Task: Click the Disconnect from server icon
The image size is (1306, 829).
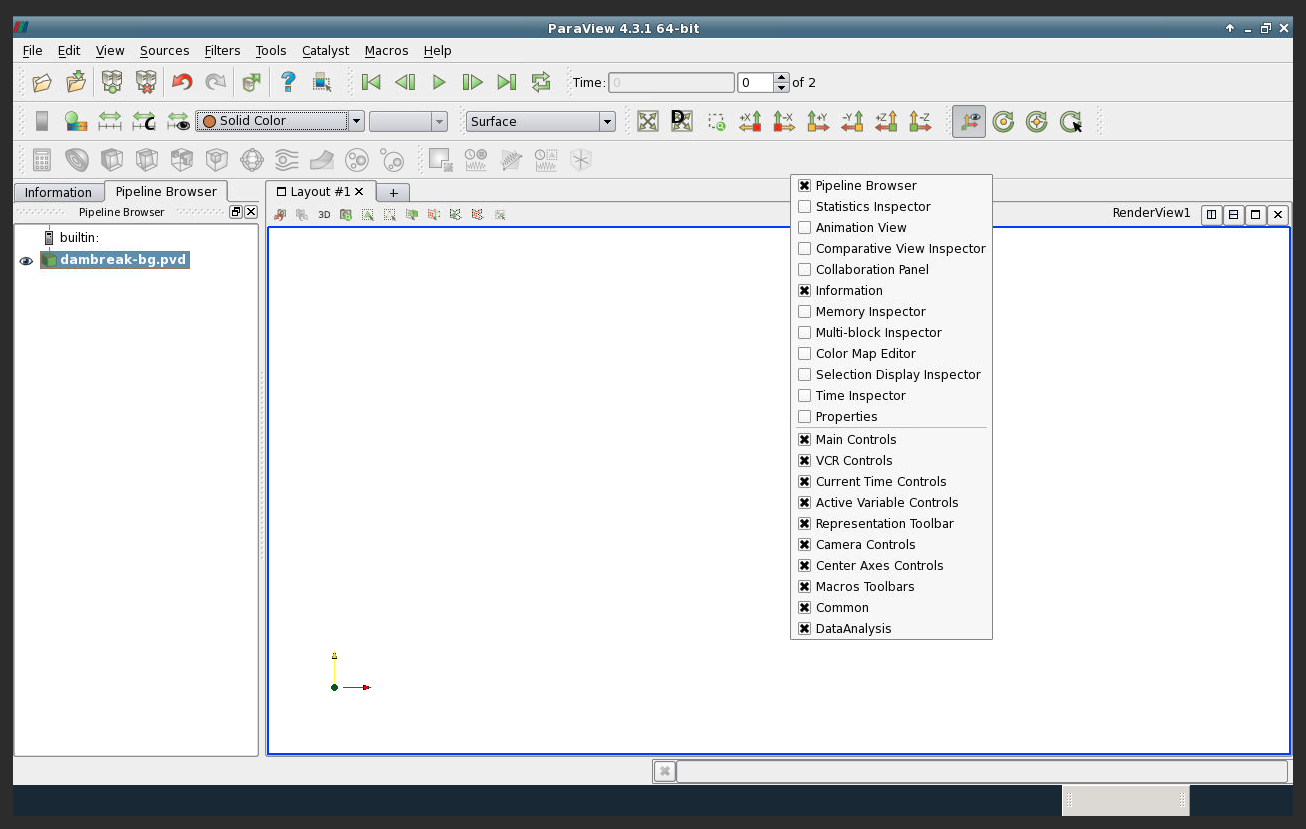Action: point(146,82)
